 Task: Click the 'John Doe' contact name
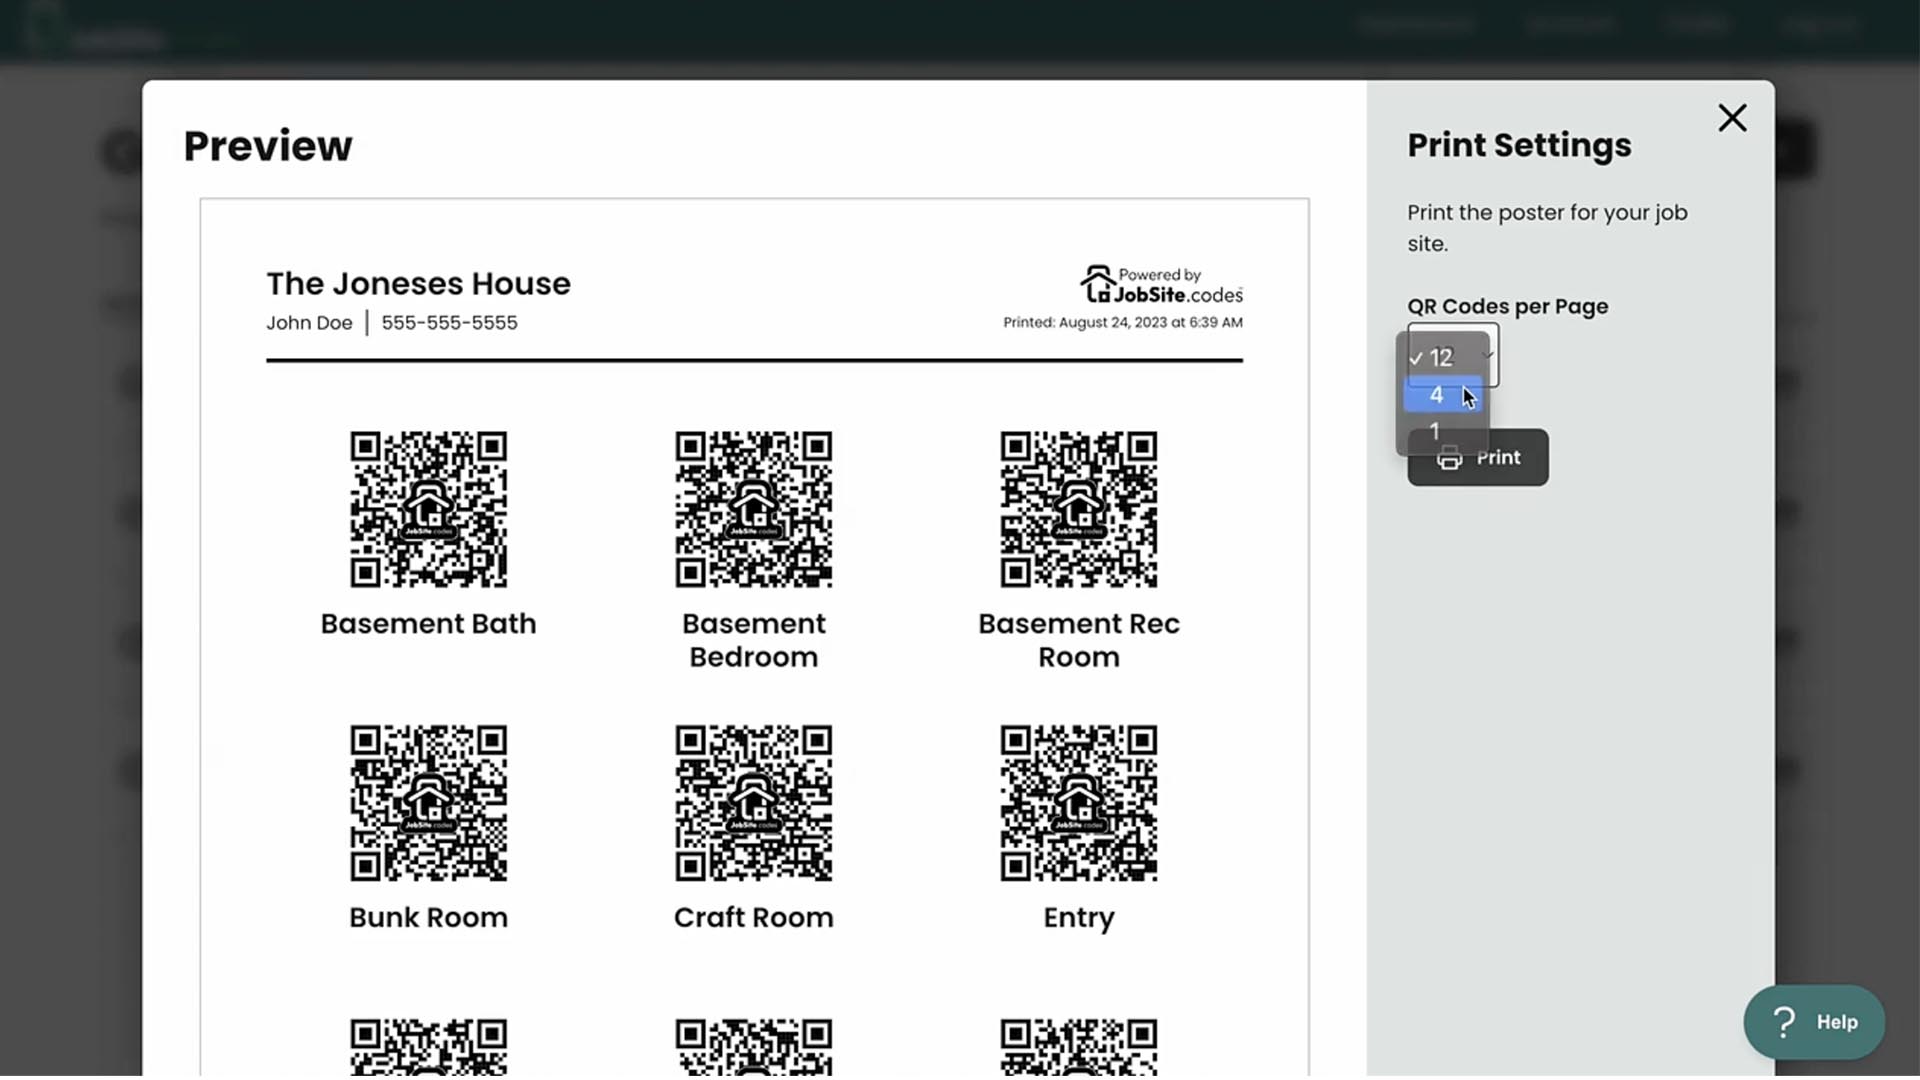tap(309, 323)
